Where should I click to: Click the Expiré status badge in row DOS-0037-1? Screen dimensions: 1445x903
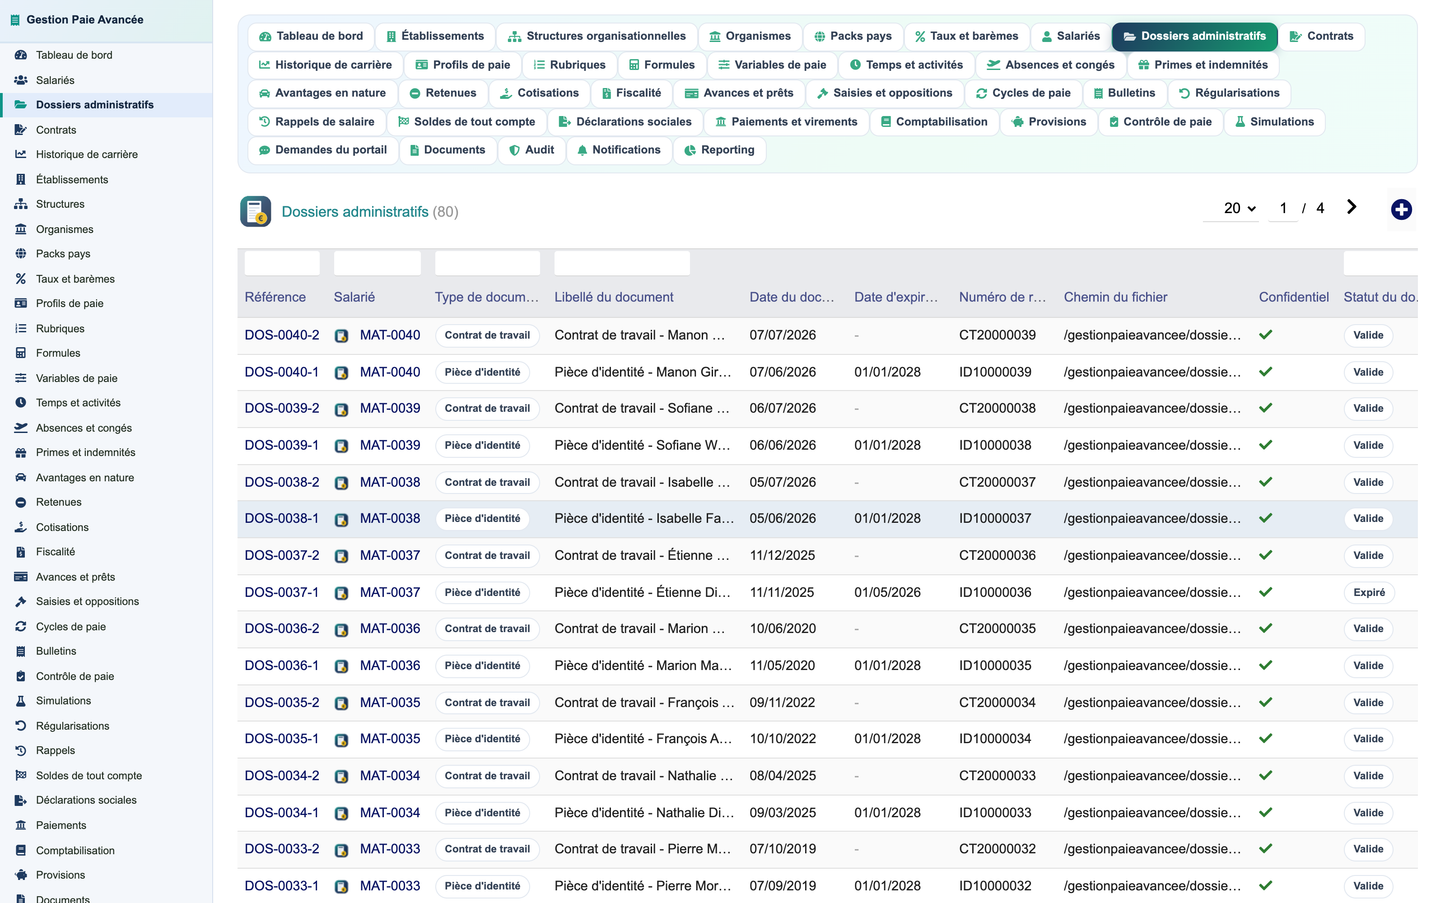point(1369,592)
